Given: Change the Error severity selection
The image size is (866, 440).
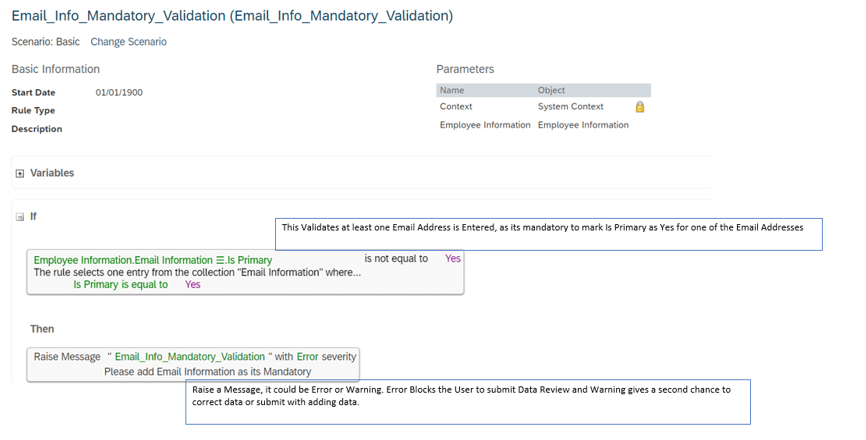Looking at the screenshot, I should pos(307,357).
